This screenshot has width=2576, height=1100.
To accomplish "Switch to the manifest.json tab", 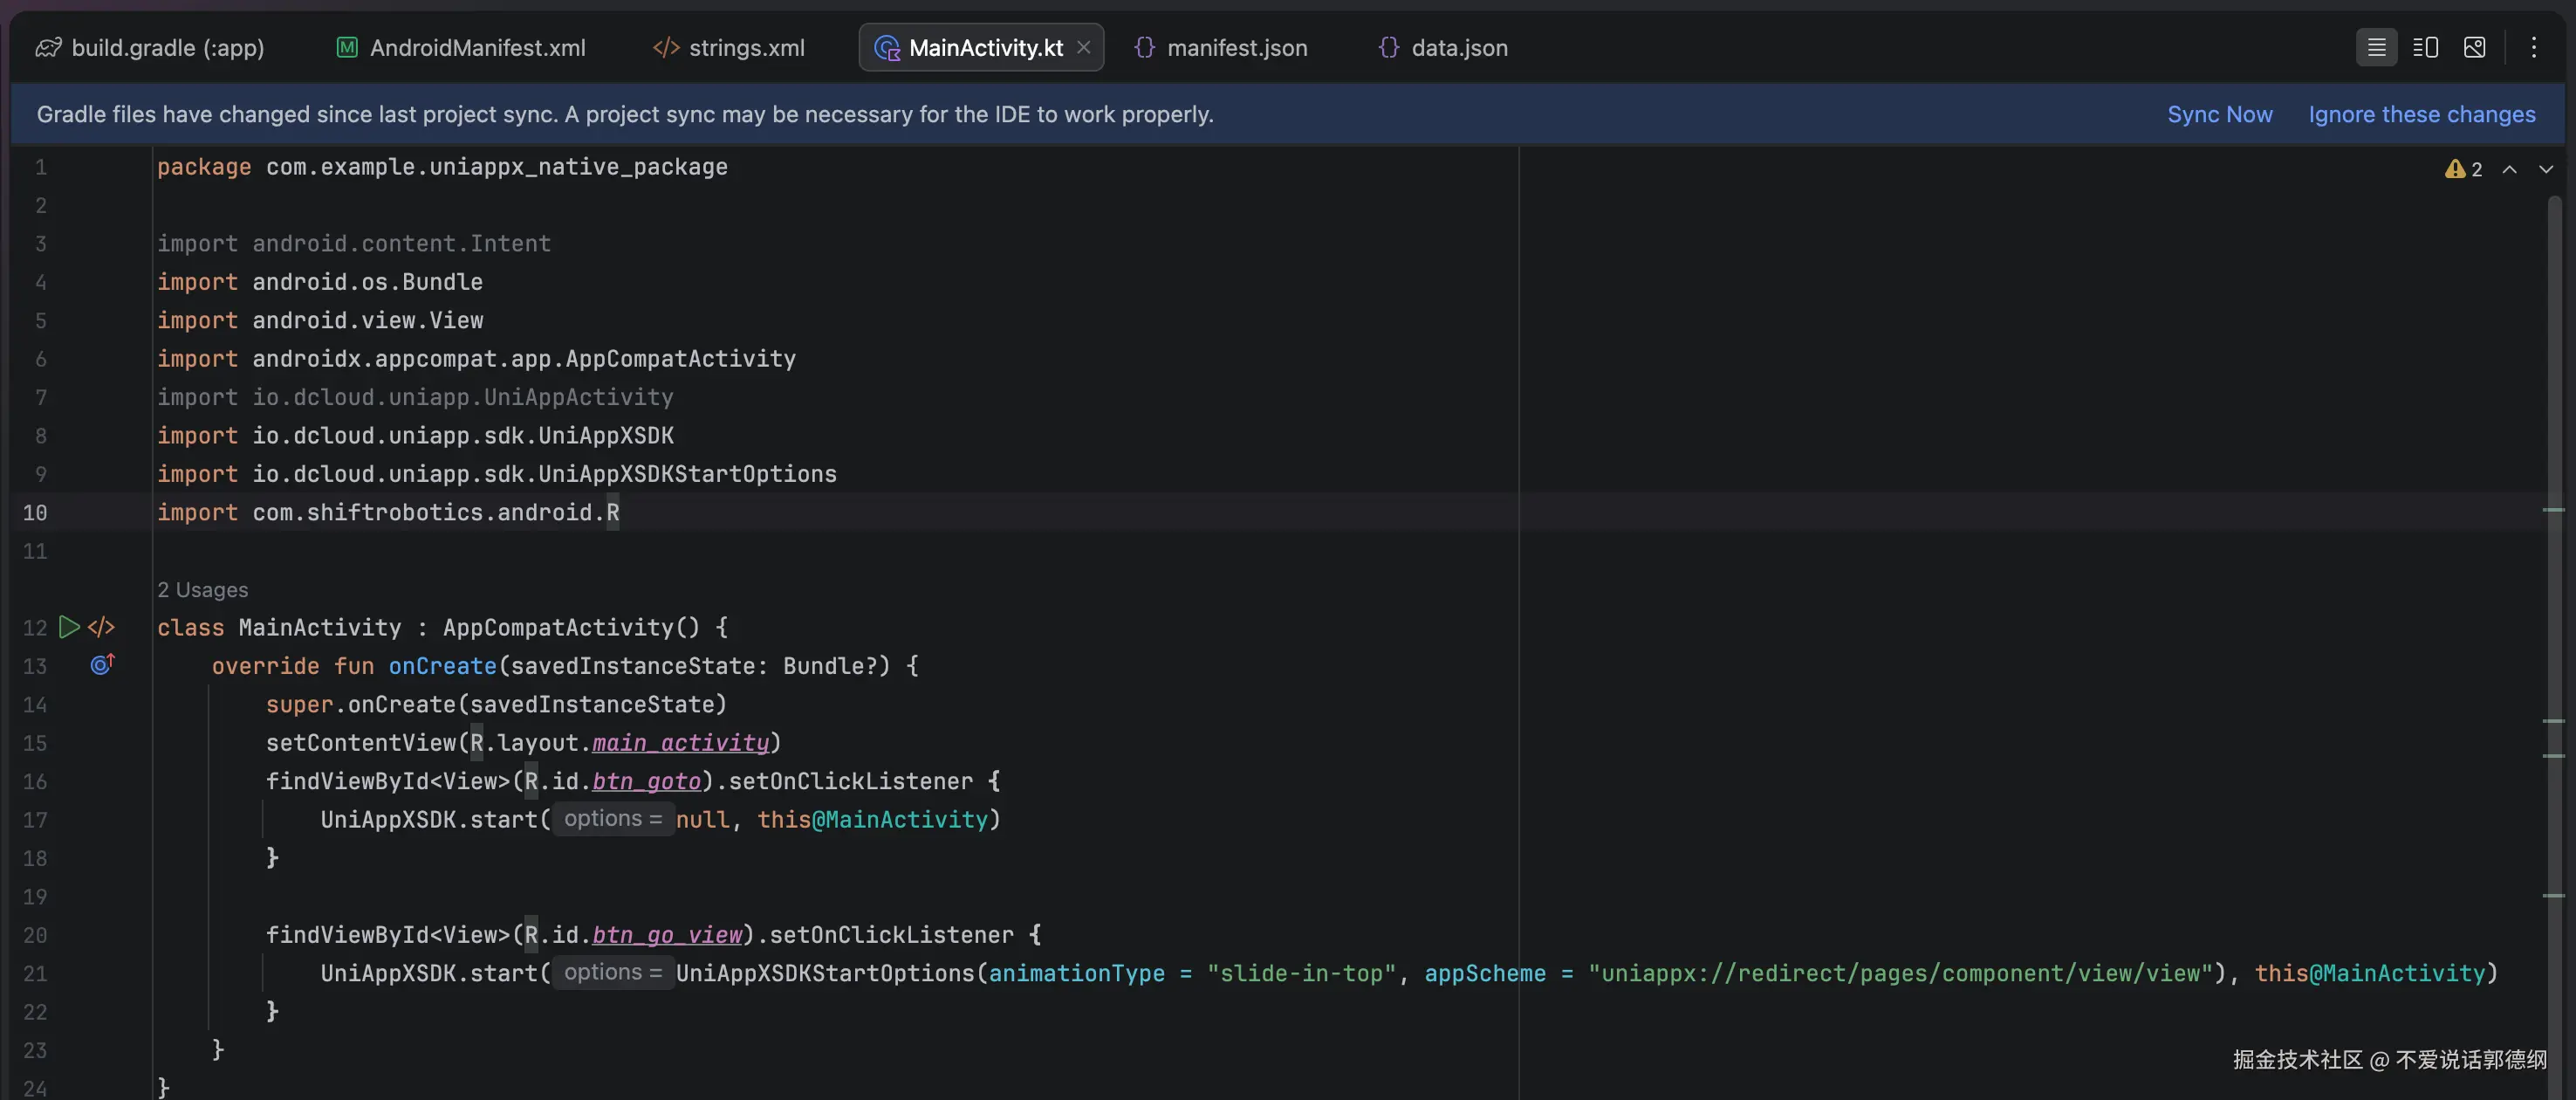I will pos(1221,47).
